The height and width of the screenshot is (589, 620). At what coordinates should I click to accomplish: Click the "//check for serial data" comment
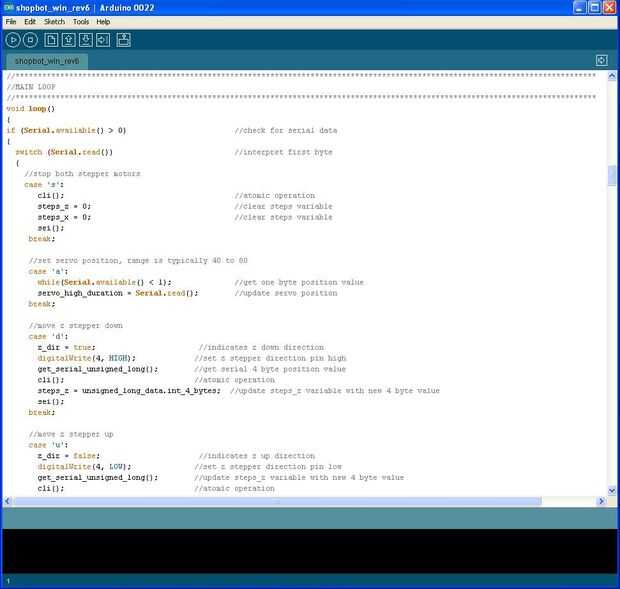point(286,130)
